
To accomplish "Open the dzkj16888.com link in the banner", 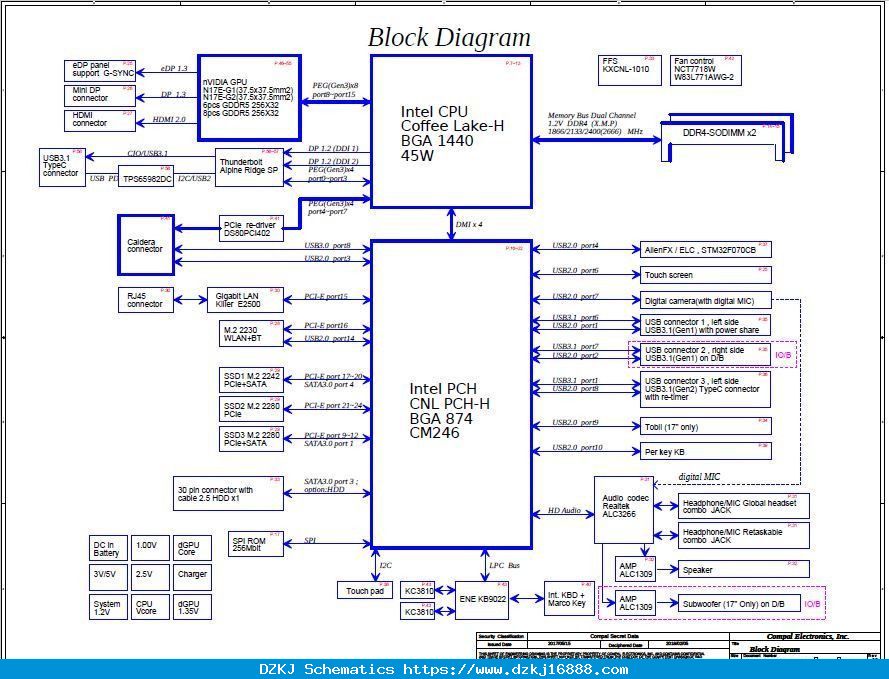I will coord(515,669).
